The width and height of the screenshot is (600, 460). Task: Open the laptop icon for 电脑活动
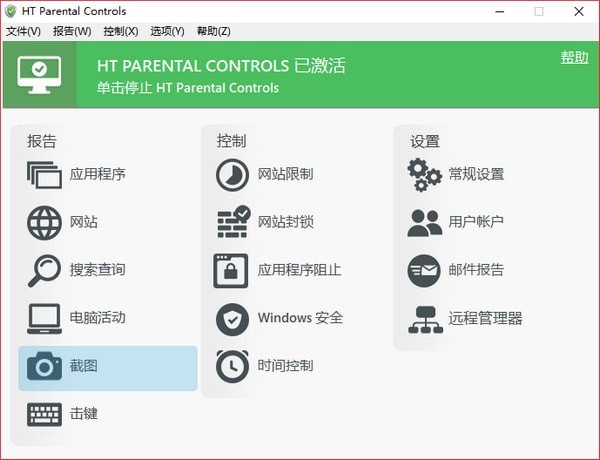[44, 318]
